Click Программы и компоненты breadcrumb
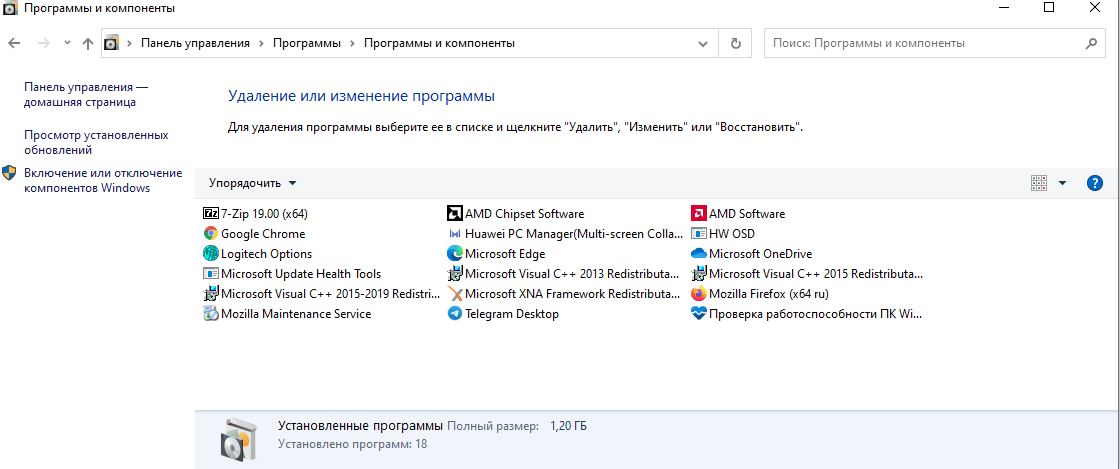Image resolution: width=1120 pixels, height=469 pixels. coord(439,43)
